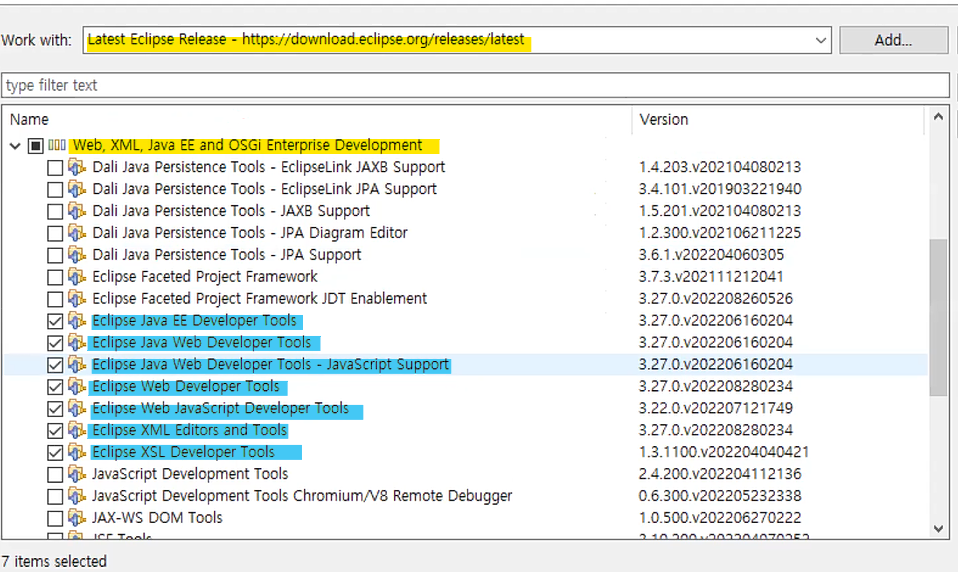Click version 1.3.1100.v202204040421

tap(724, 452)
